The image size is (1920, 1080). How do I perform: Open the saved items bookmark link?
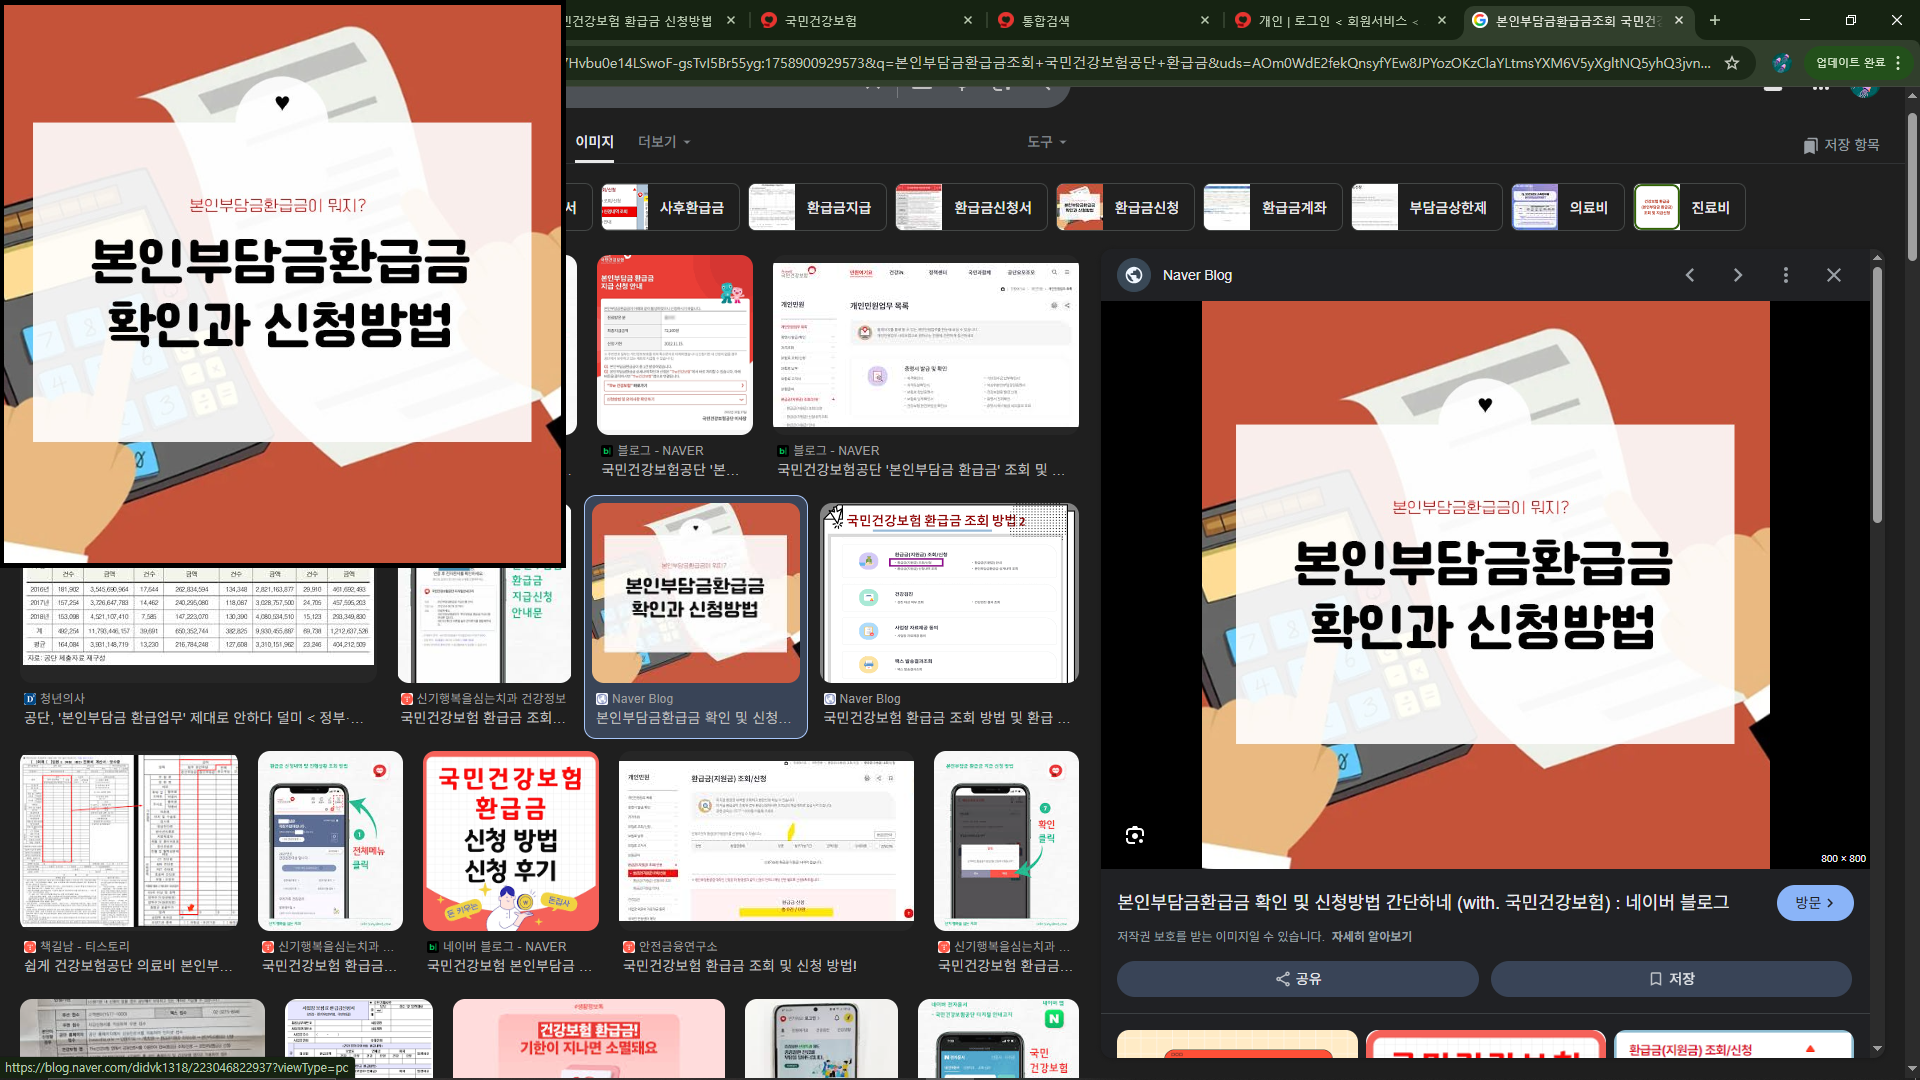click(x=1840, y=145)
